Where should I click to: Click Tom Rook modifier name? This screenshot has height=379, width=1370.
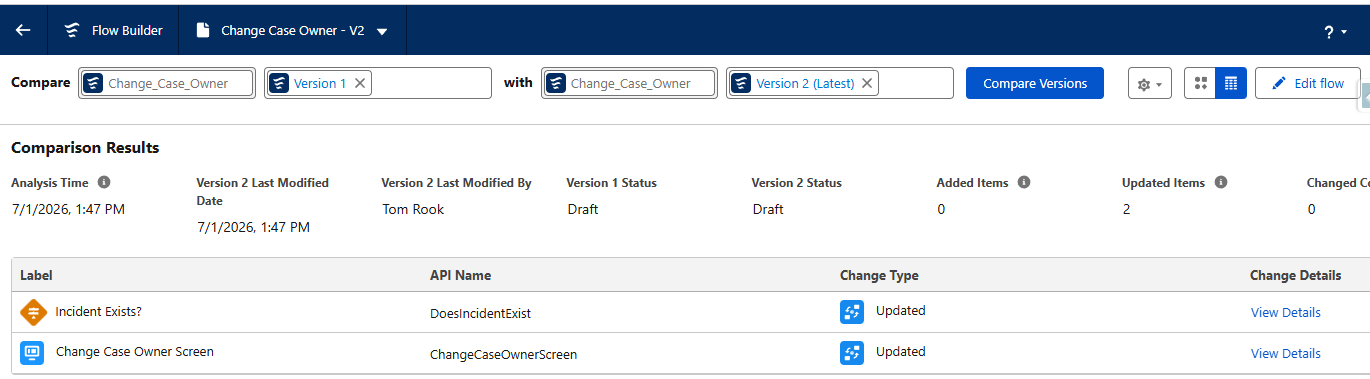(413, 209)
